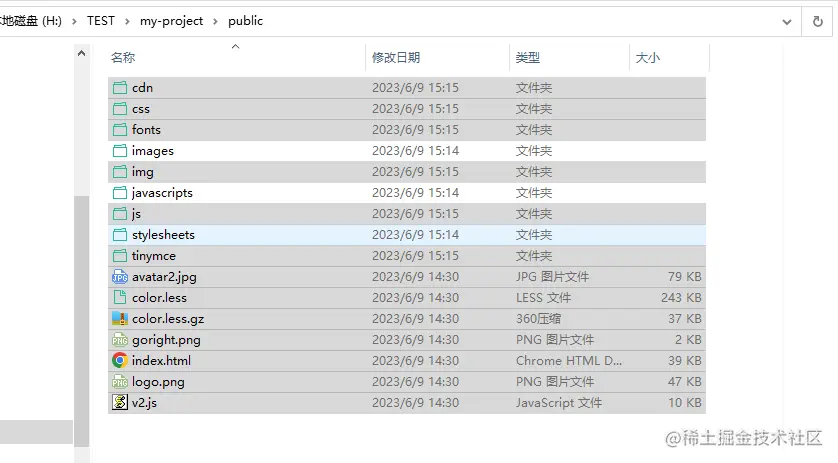Click the file icon of color.less
The height and width of the screenshot is (463, 838).
click(x=120, y=298)
